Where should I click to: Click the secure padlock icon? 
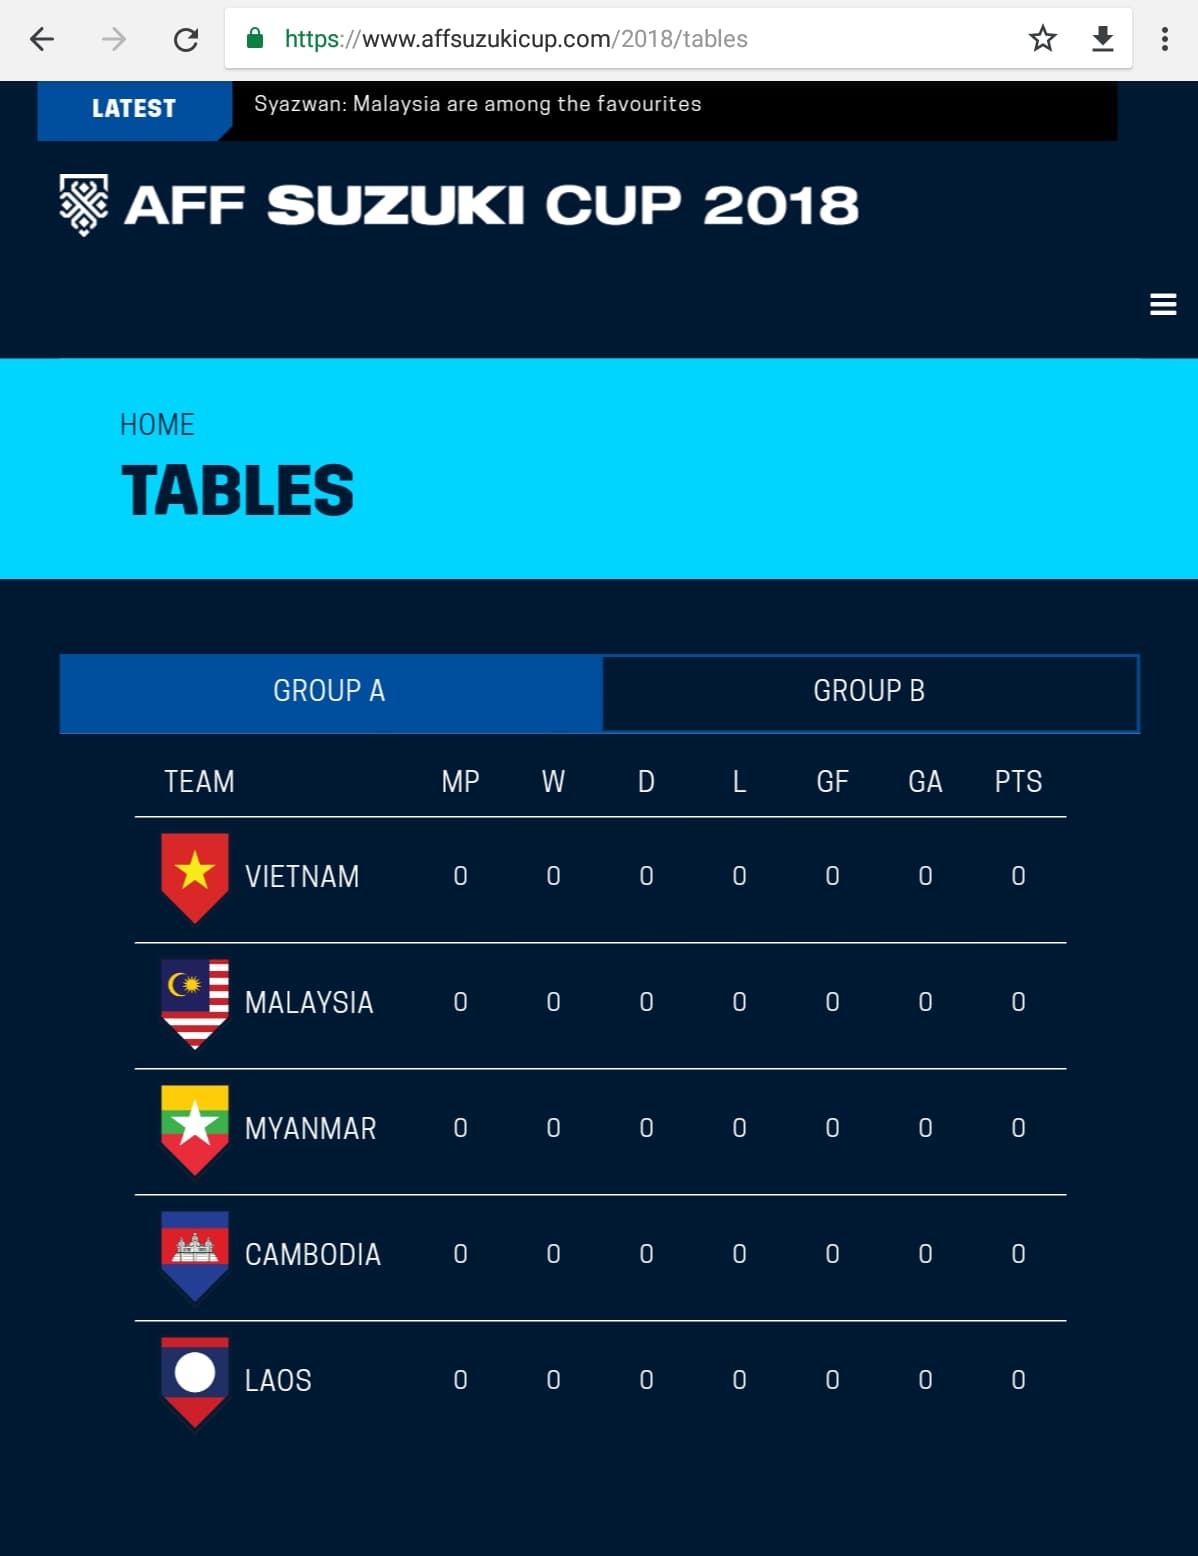[255, 38]
